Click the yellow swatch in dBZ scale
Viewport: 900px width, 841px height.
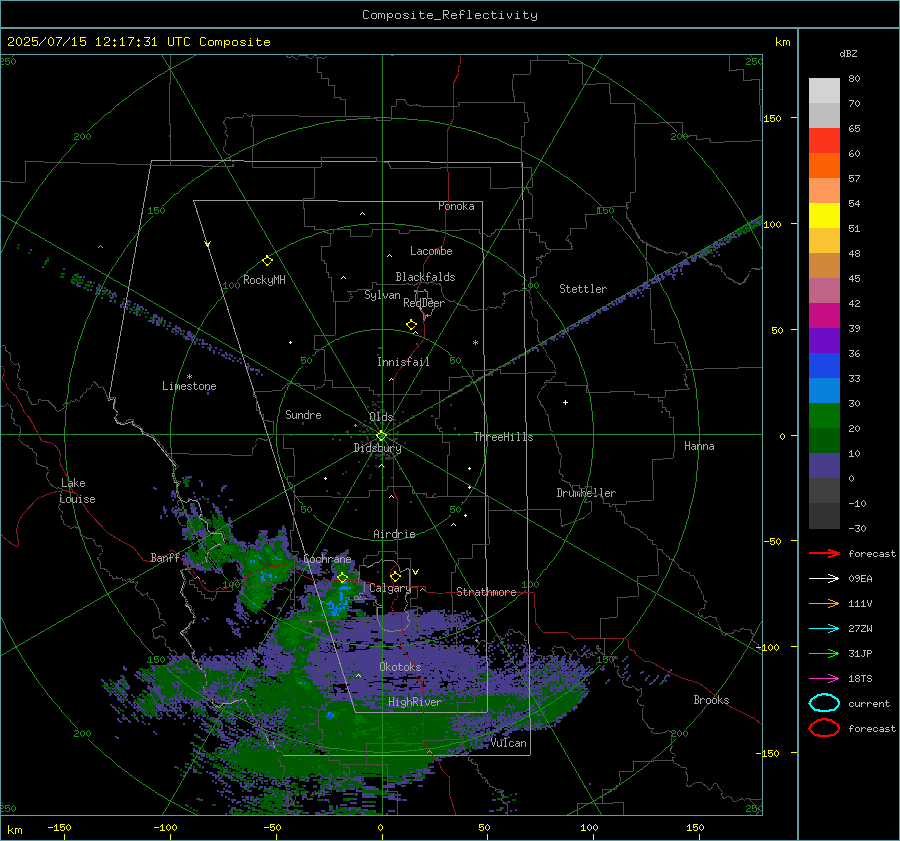pyautogui.click(x=824, y=215)
